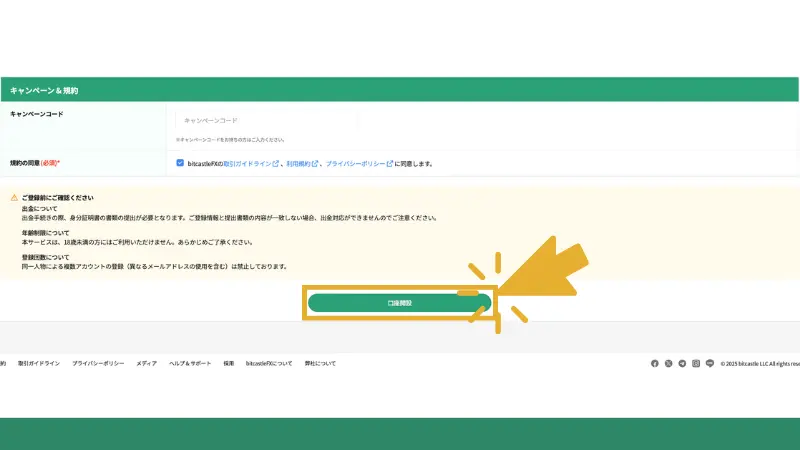Open the 取引ガイドライン link in agreement row
The image size is (800, 450).
(x=247, y=164)
